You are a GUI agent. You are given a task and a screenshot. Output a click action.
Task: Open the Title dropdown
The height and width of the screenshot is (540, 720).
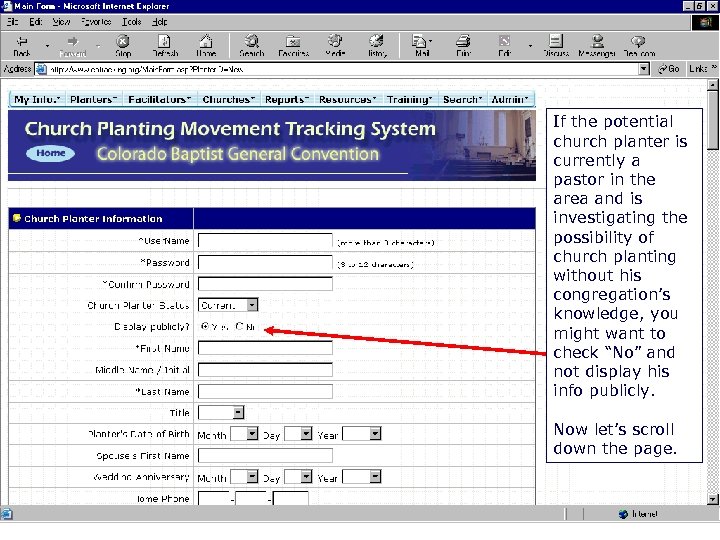221,412
